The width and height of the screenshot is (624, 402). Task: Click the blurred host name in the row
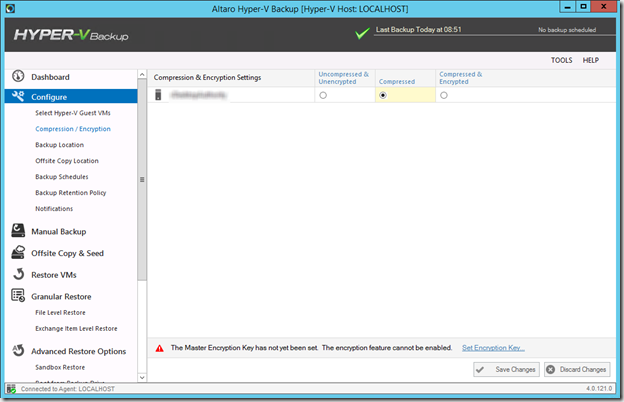198,95
